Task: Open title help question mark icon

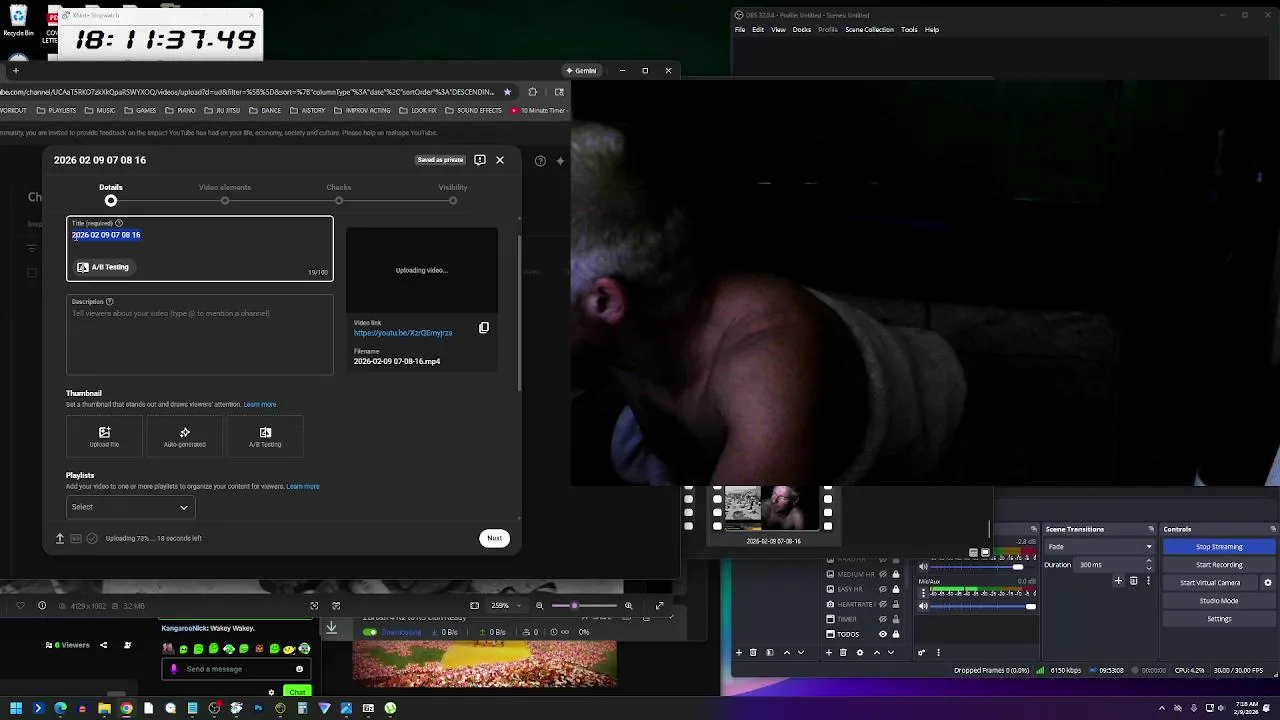Action: click(x=119, y=223)
